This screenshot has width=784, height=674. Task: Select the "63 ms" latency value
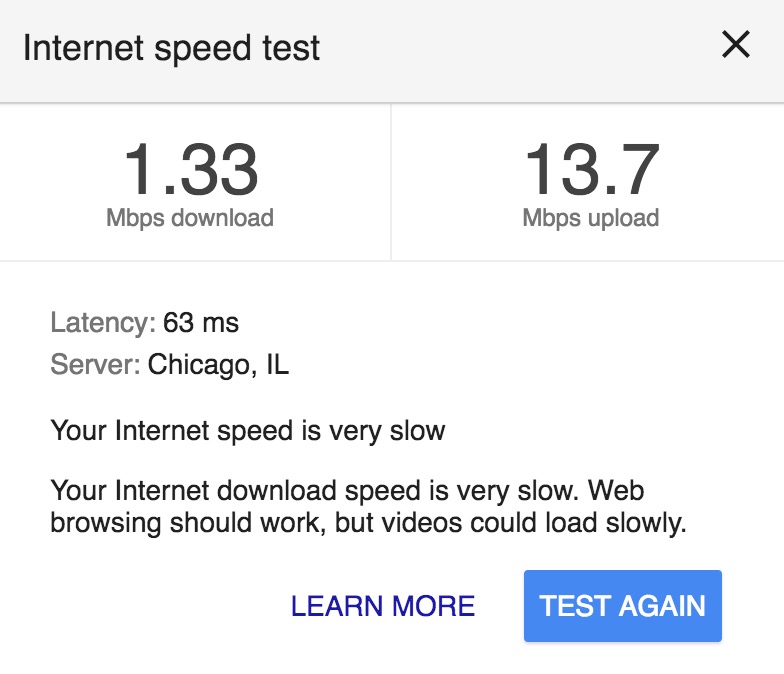pyautogui.click(x=201, y=323)
